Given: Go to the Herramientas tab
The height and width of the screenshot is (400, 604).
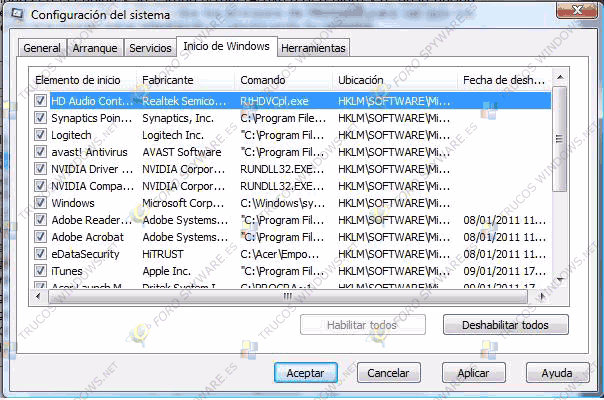Looking at the screenshot, I should [313, 48].
